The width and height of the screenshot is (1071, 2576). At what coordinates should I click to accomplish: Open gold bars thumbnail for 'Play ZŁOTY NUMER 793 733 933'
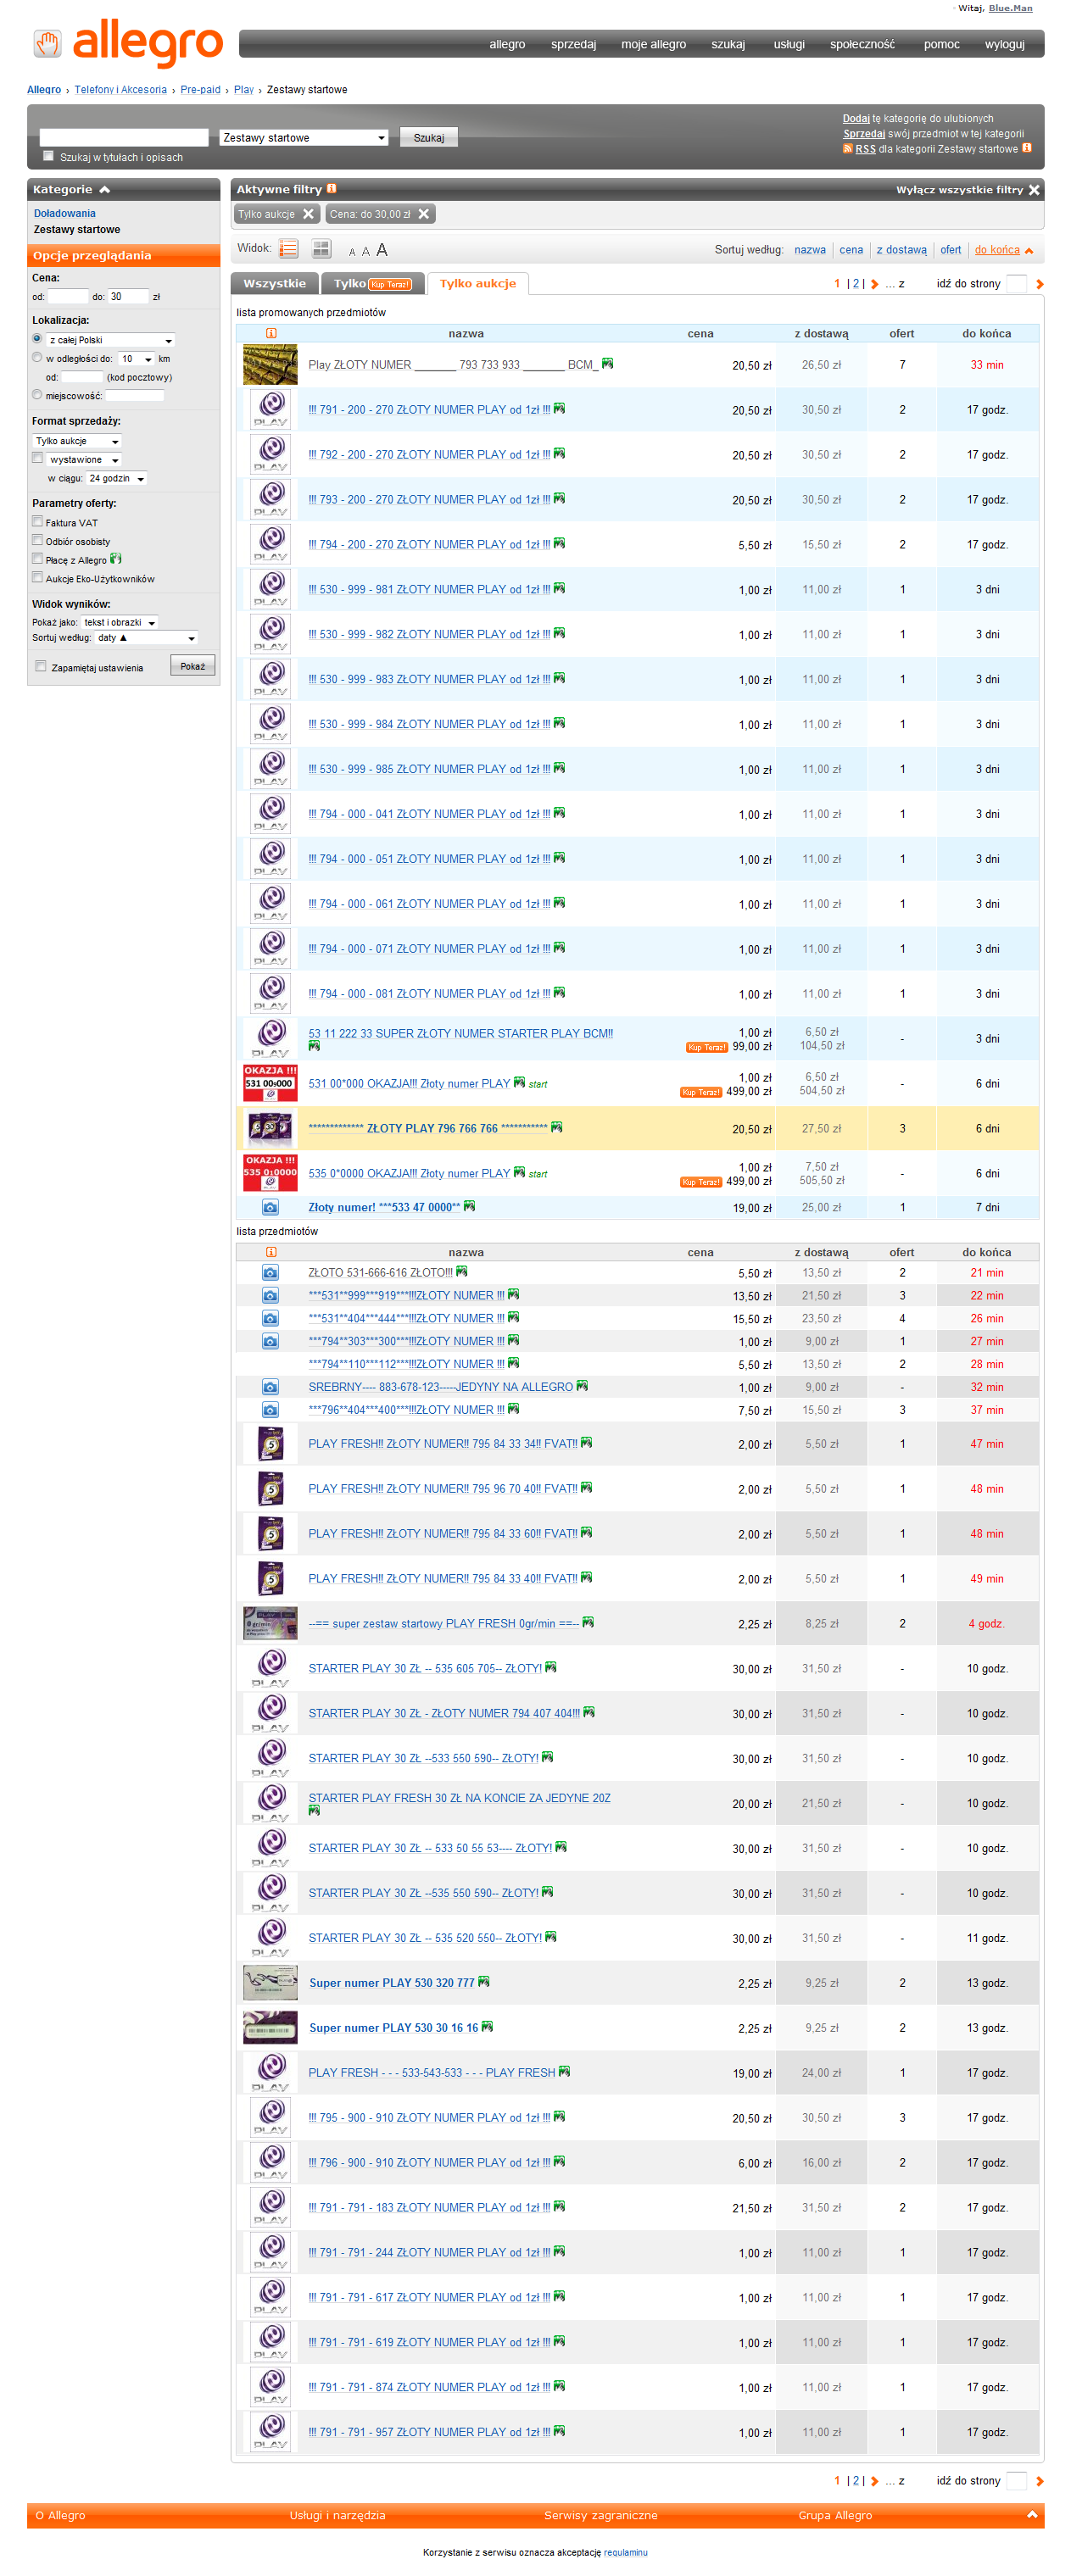(x=270, y=365)
